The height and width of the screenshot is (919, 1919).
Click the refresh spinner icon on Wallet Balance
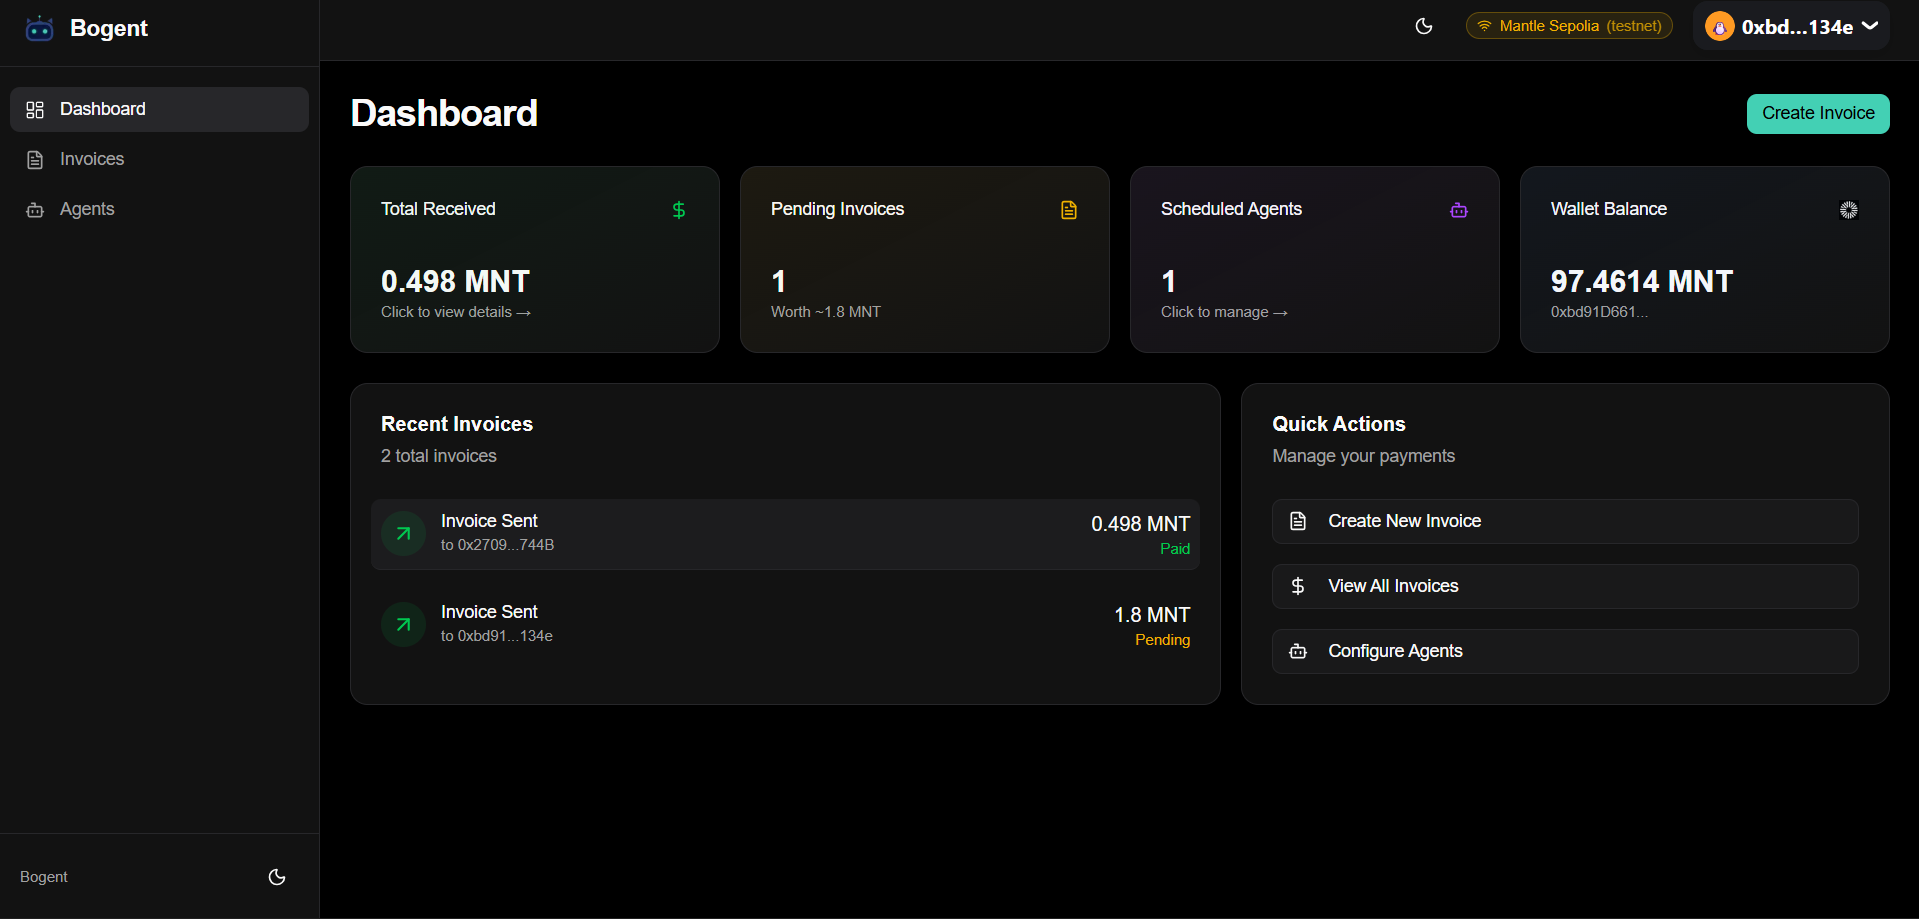pyautogui.click(x=1849, y=210)
